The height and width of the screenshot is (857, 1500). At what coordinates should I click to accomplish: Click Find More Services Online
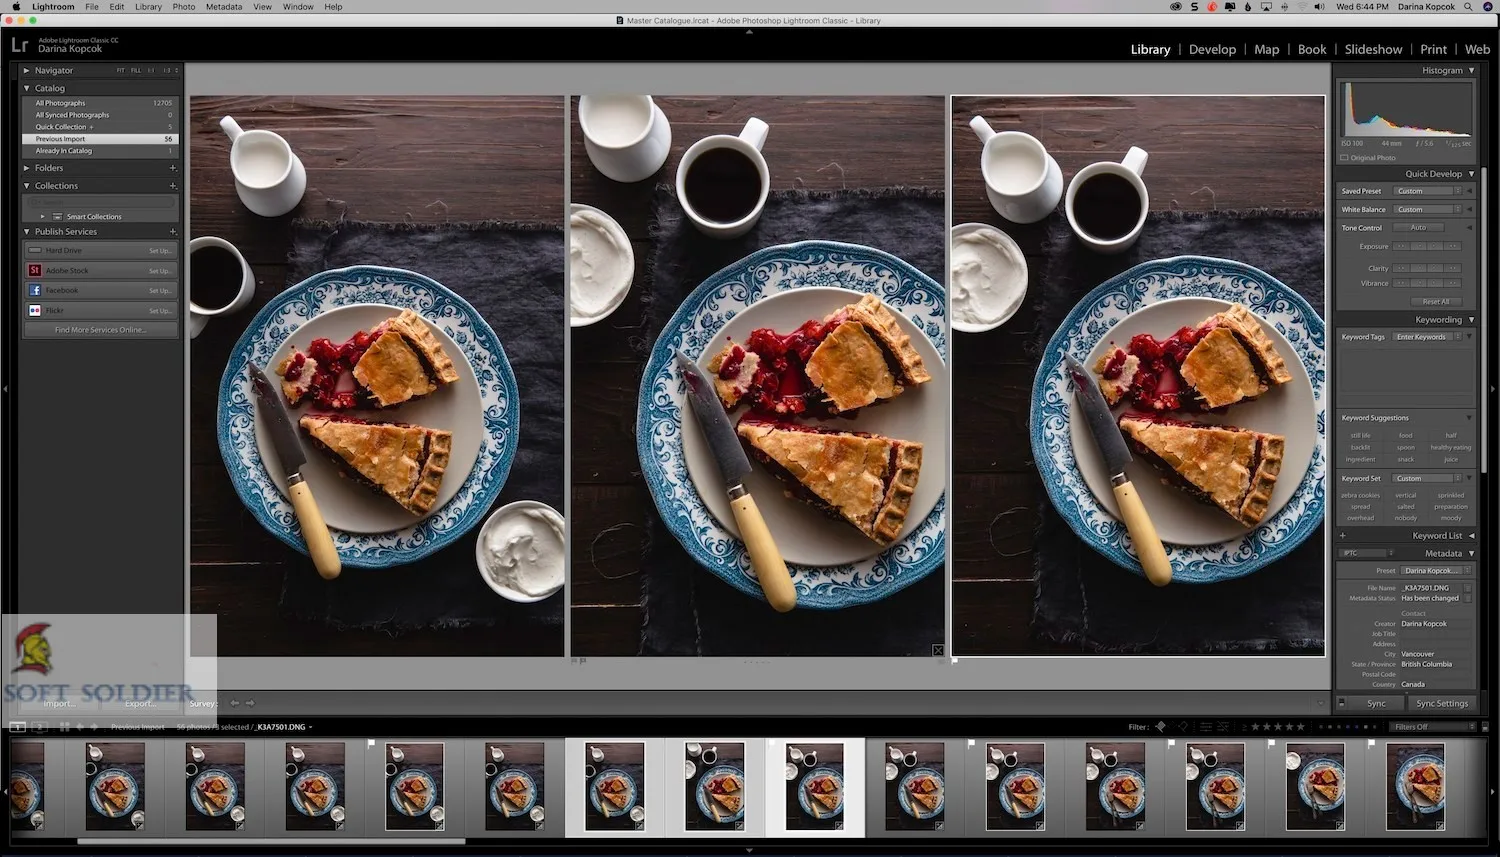pyautogui.click(x=100, y=330)
